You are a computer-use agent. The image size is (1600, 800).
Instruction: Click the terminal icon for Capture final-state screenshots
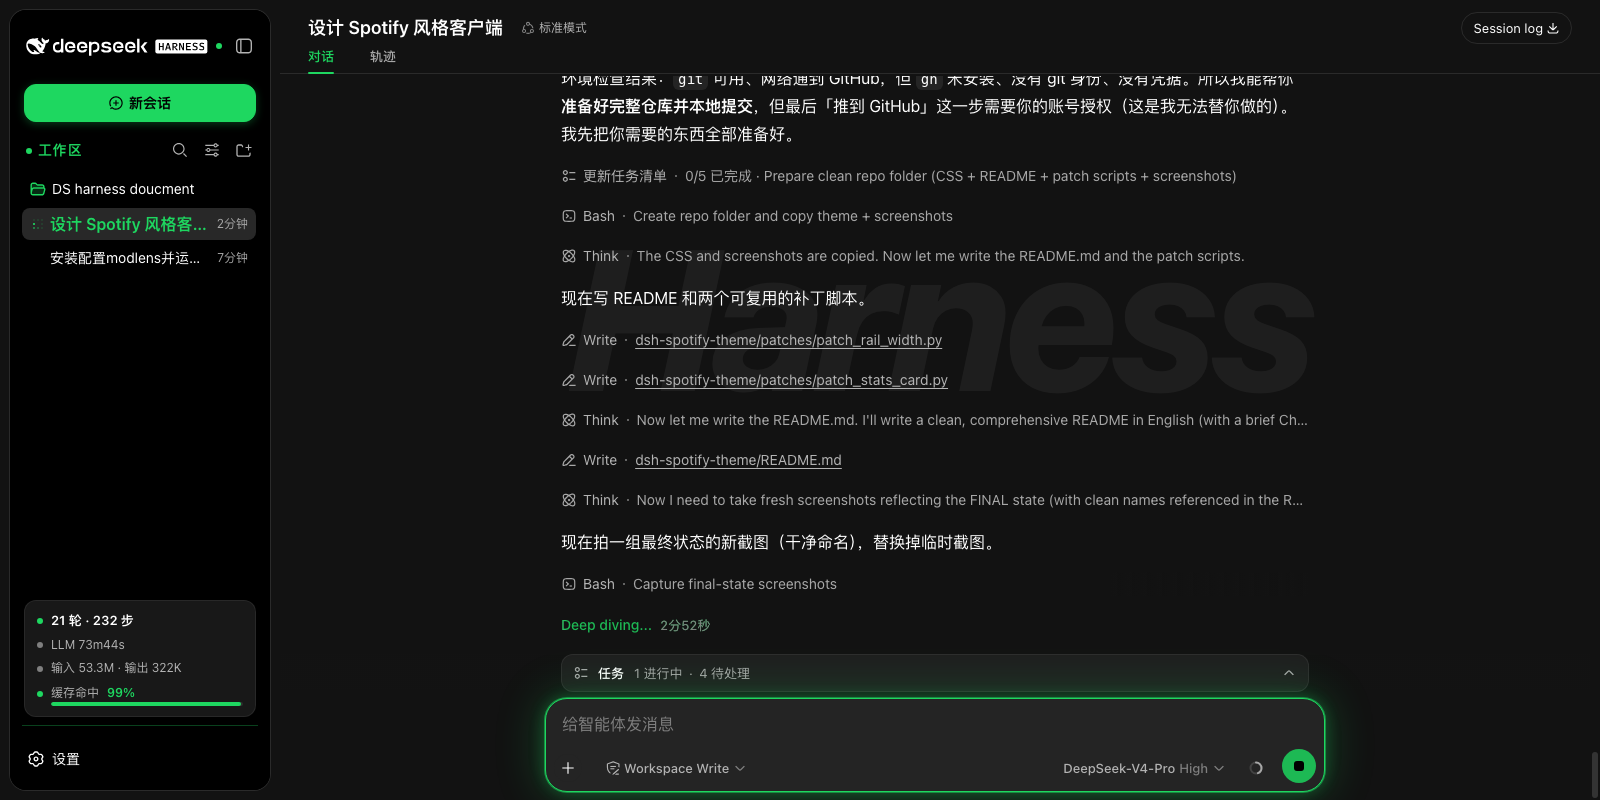coord(569,584)
